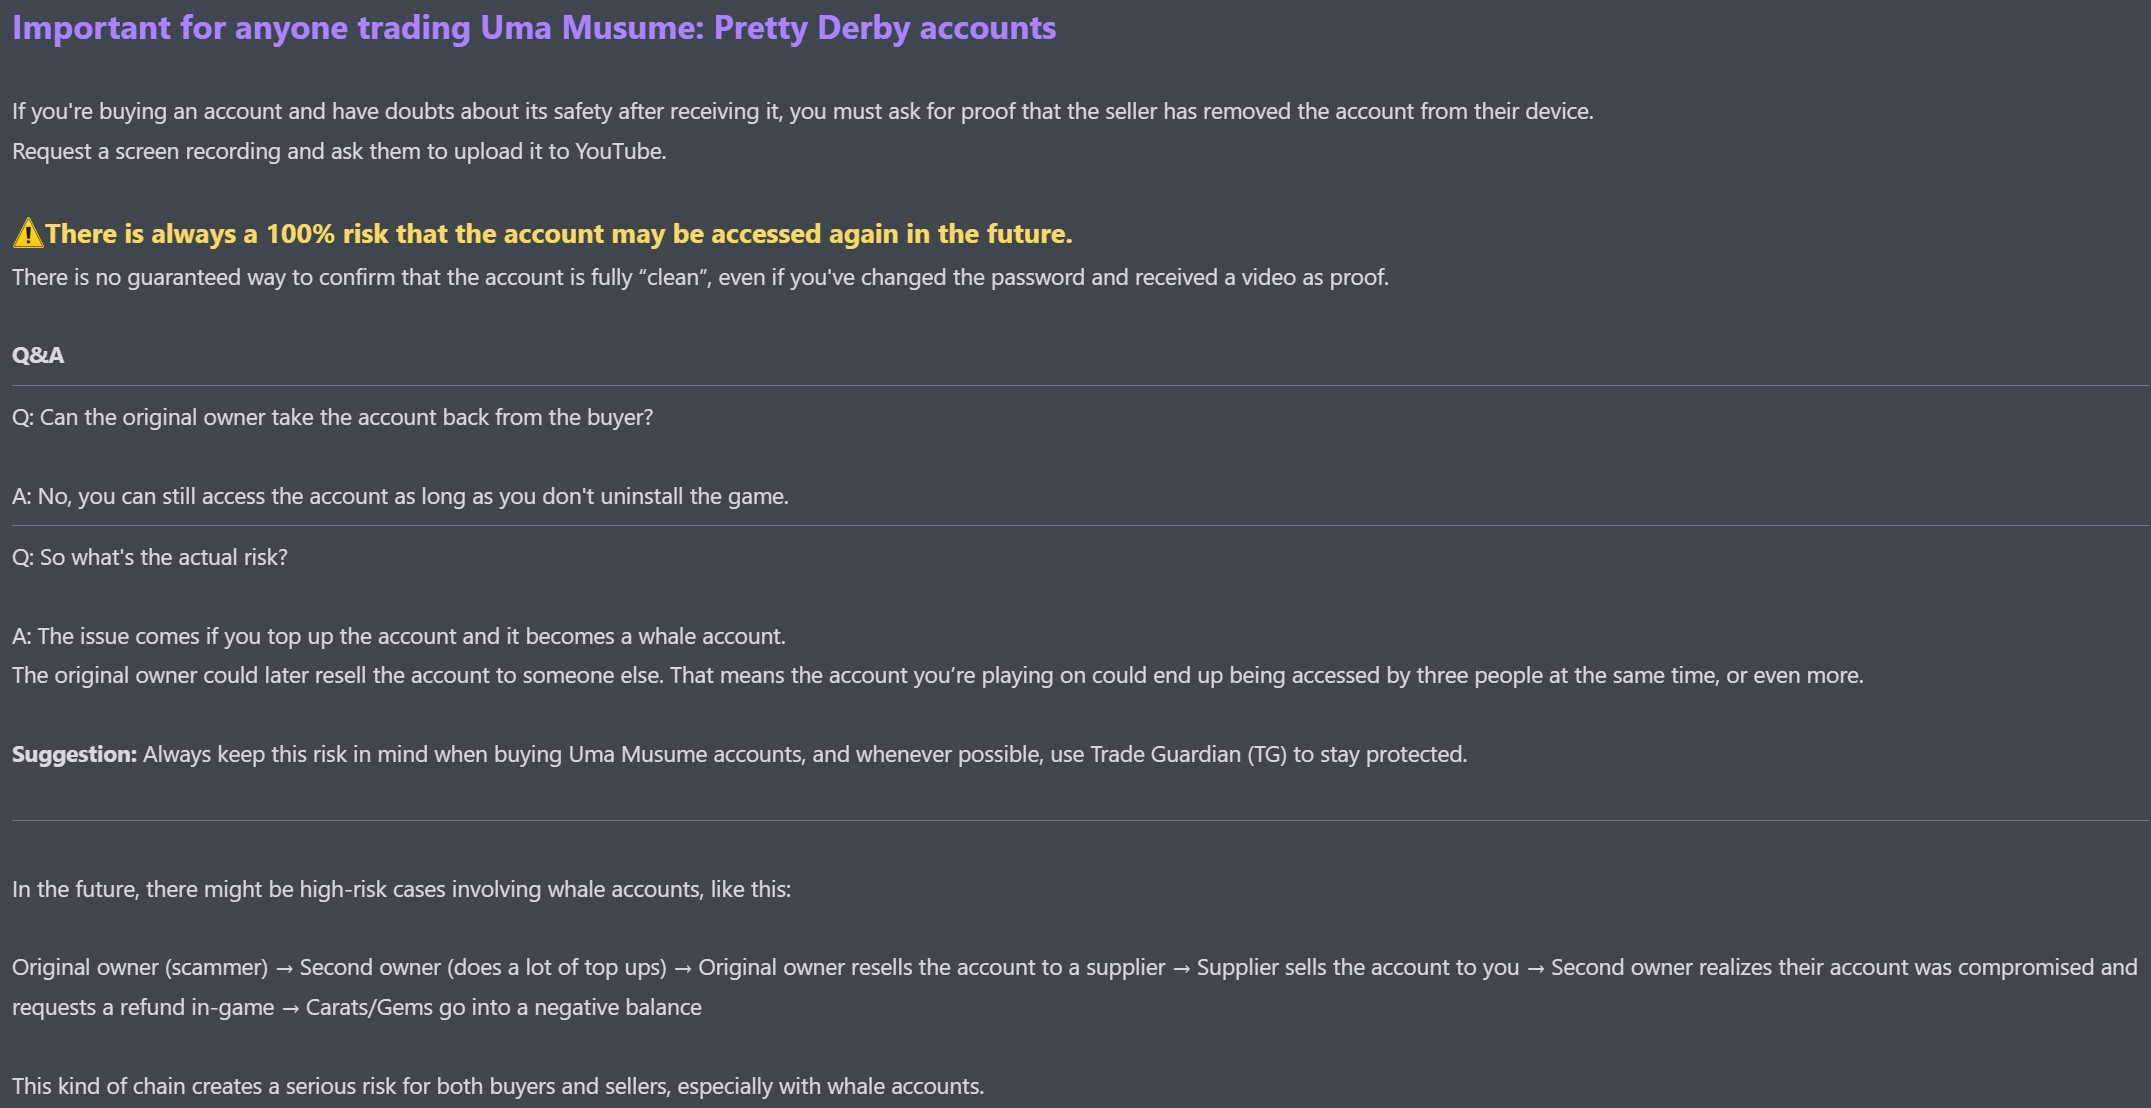The height and width of the screenshot is (1108, 2151).
Task: Click the line about whale account top up issue
Action: click(x=399, y=637)
